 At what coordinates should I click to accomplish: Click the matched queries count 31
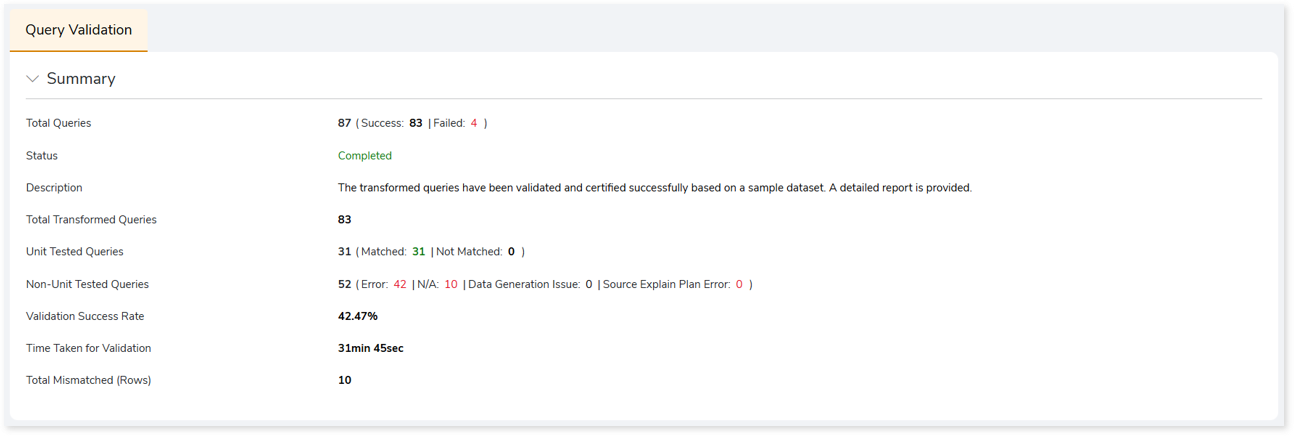[419, 252]
